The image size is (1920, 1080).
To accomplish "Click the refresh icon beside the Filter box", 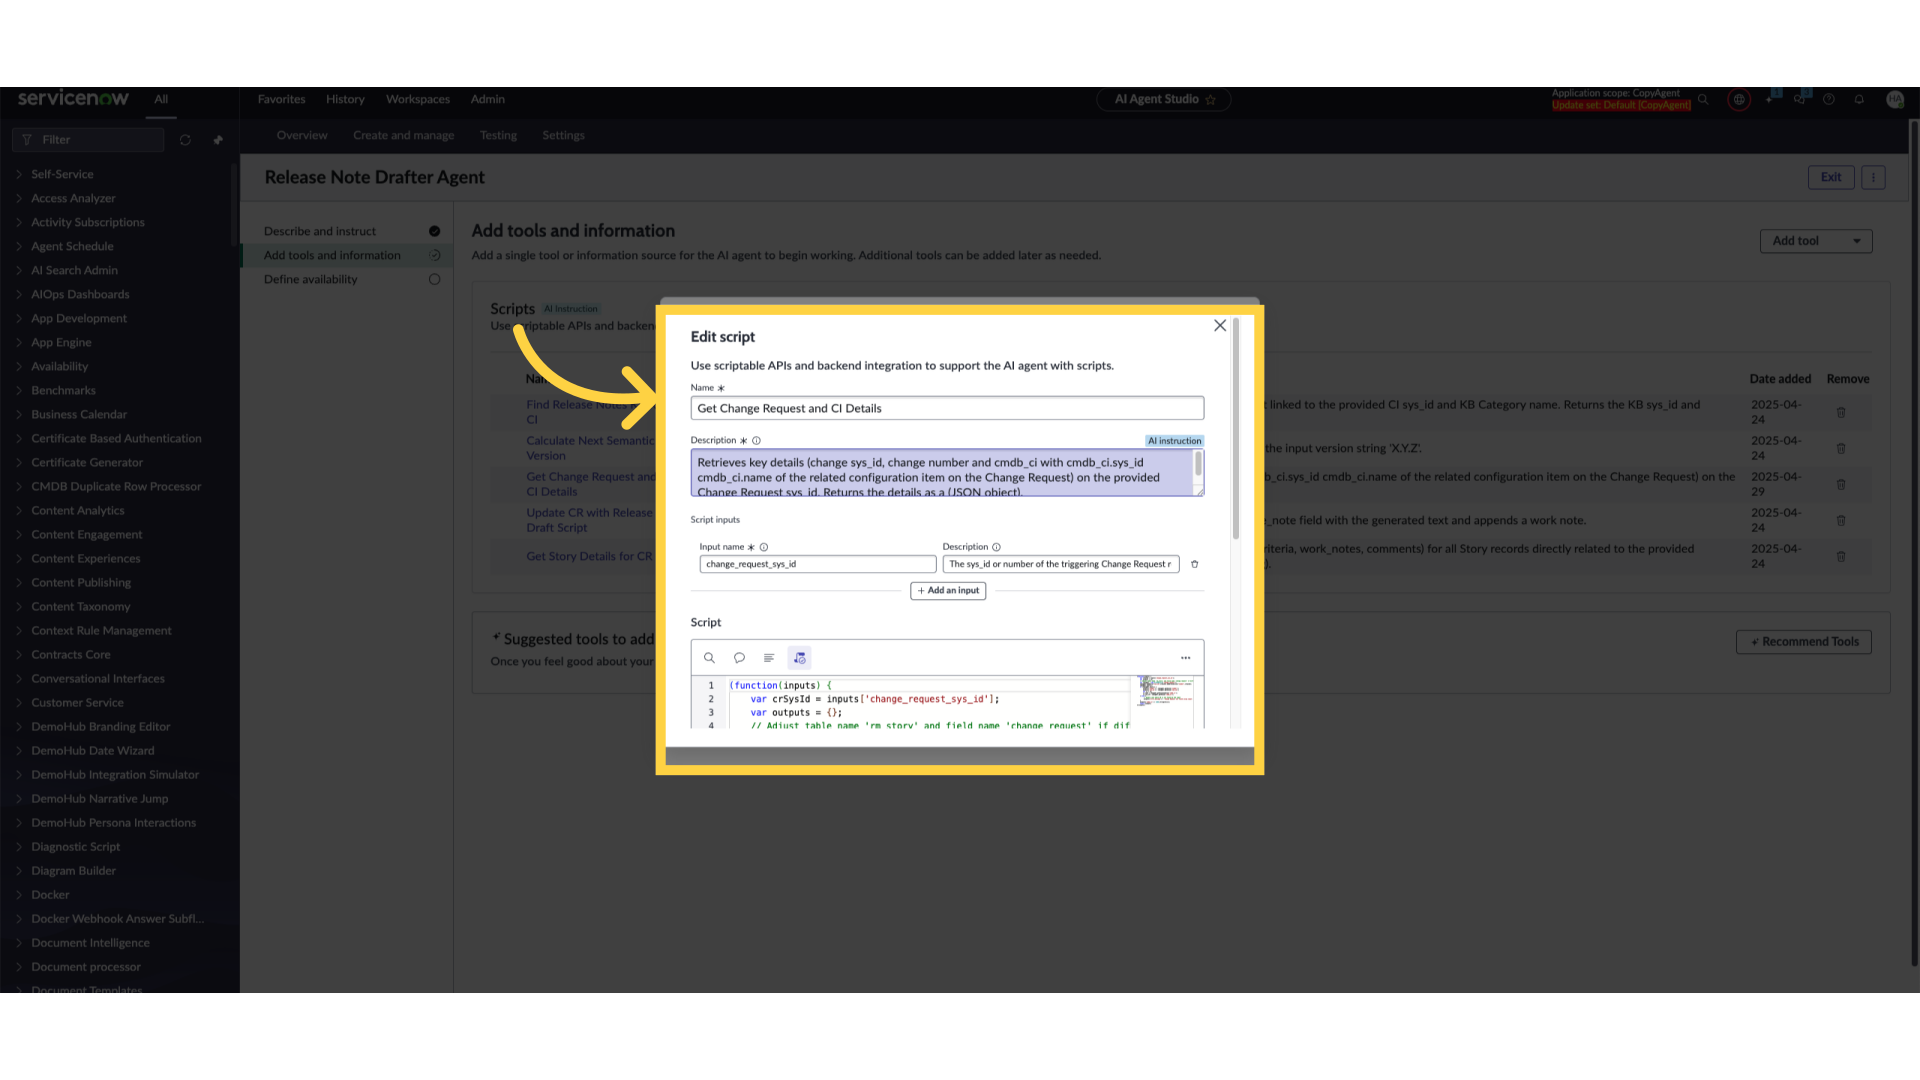I will pyautogui.click(x=185, y=140).
